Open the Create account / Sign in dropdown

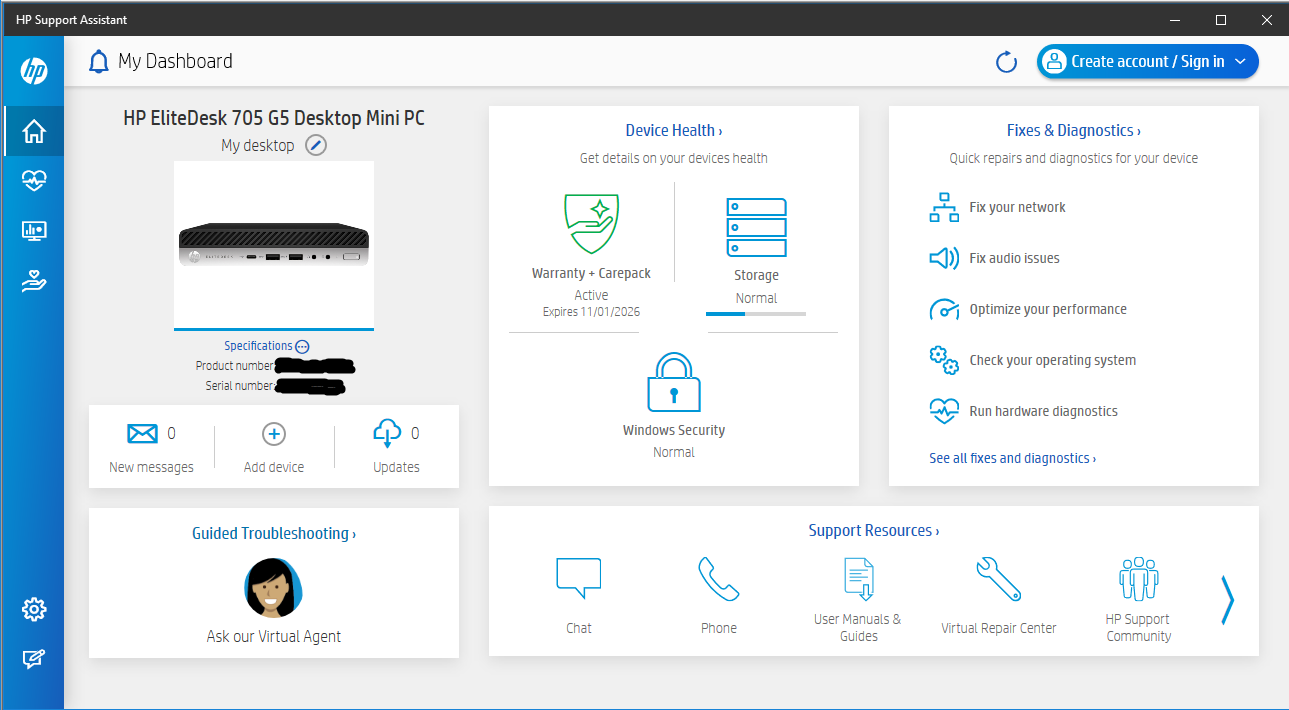(1146, 61)
